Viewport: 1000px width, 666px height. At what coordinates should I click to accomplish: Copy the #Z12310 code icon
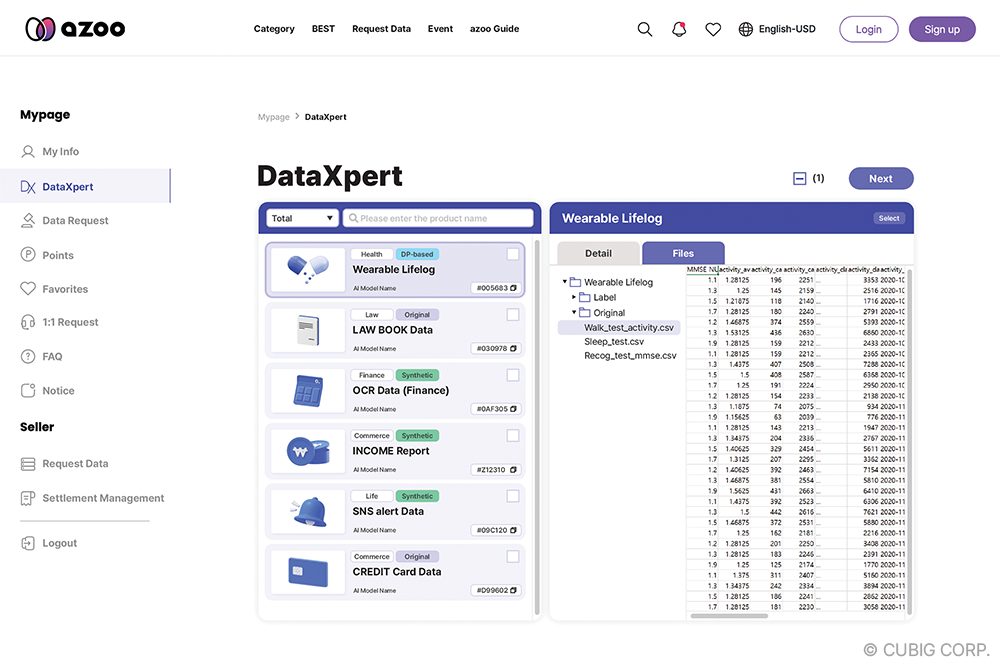[x=513, y=470]
